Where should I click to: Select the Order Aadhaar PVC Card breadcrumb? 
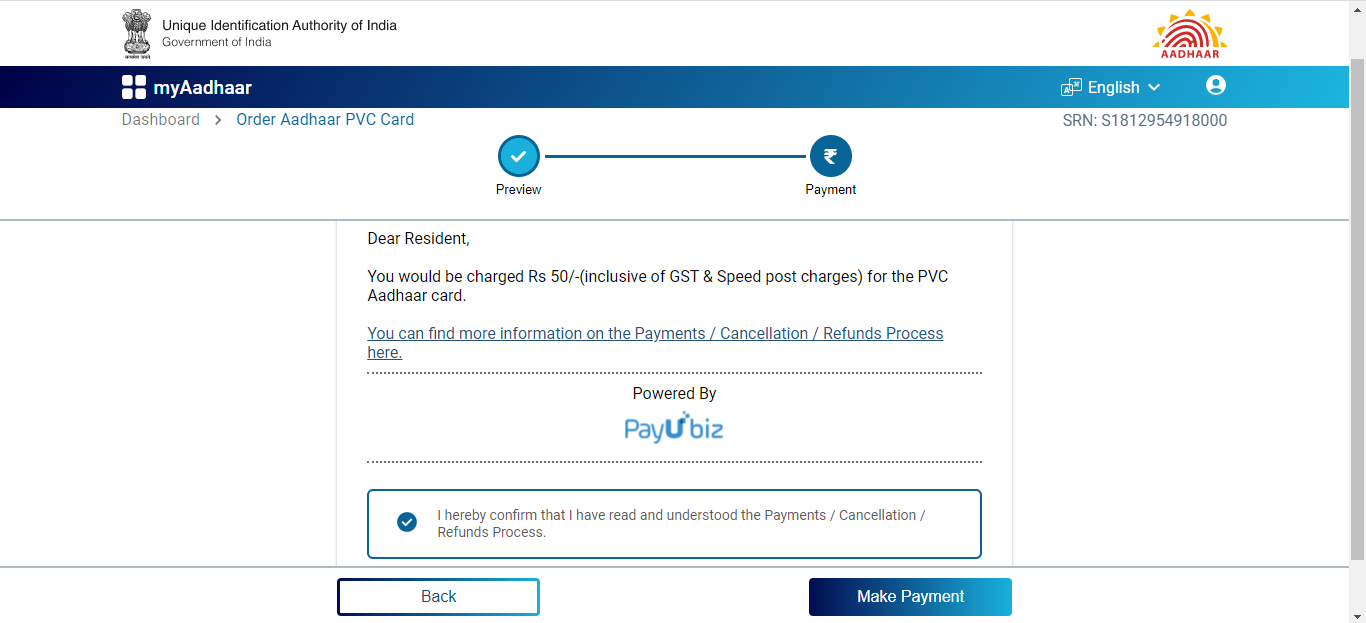pos(325,120)
